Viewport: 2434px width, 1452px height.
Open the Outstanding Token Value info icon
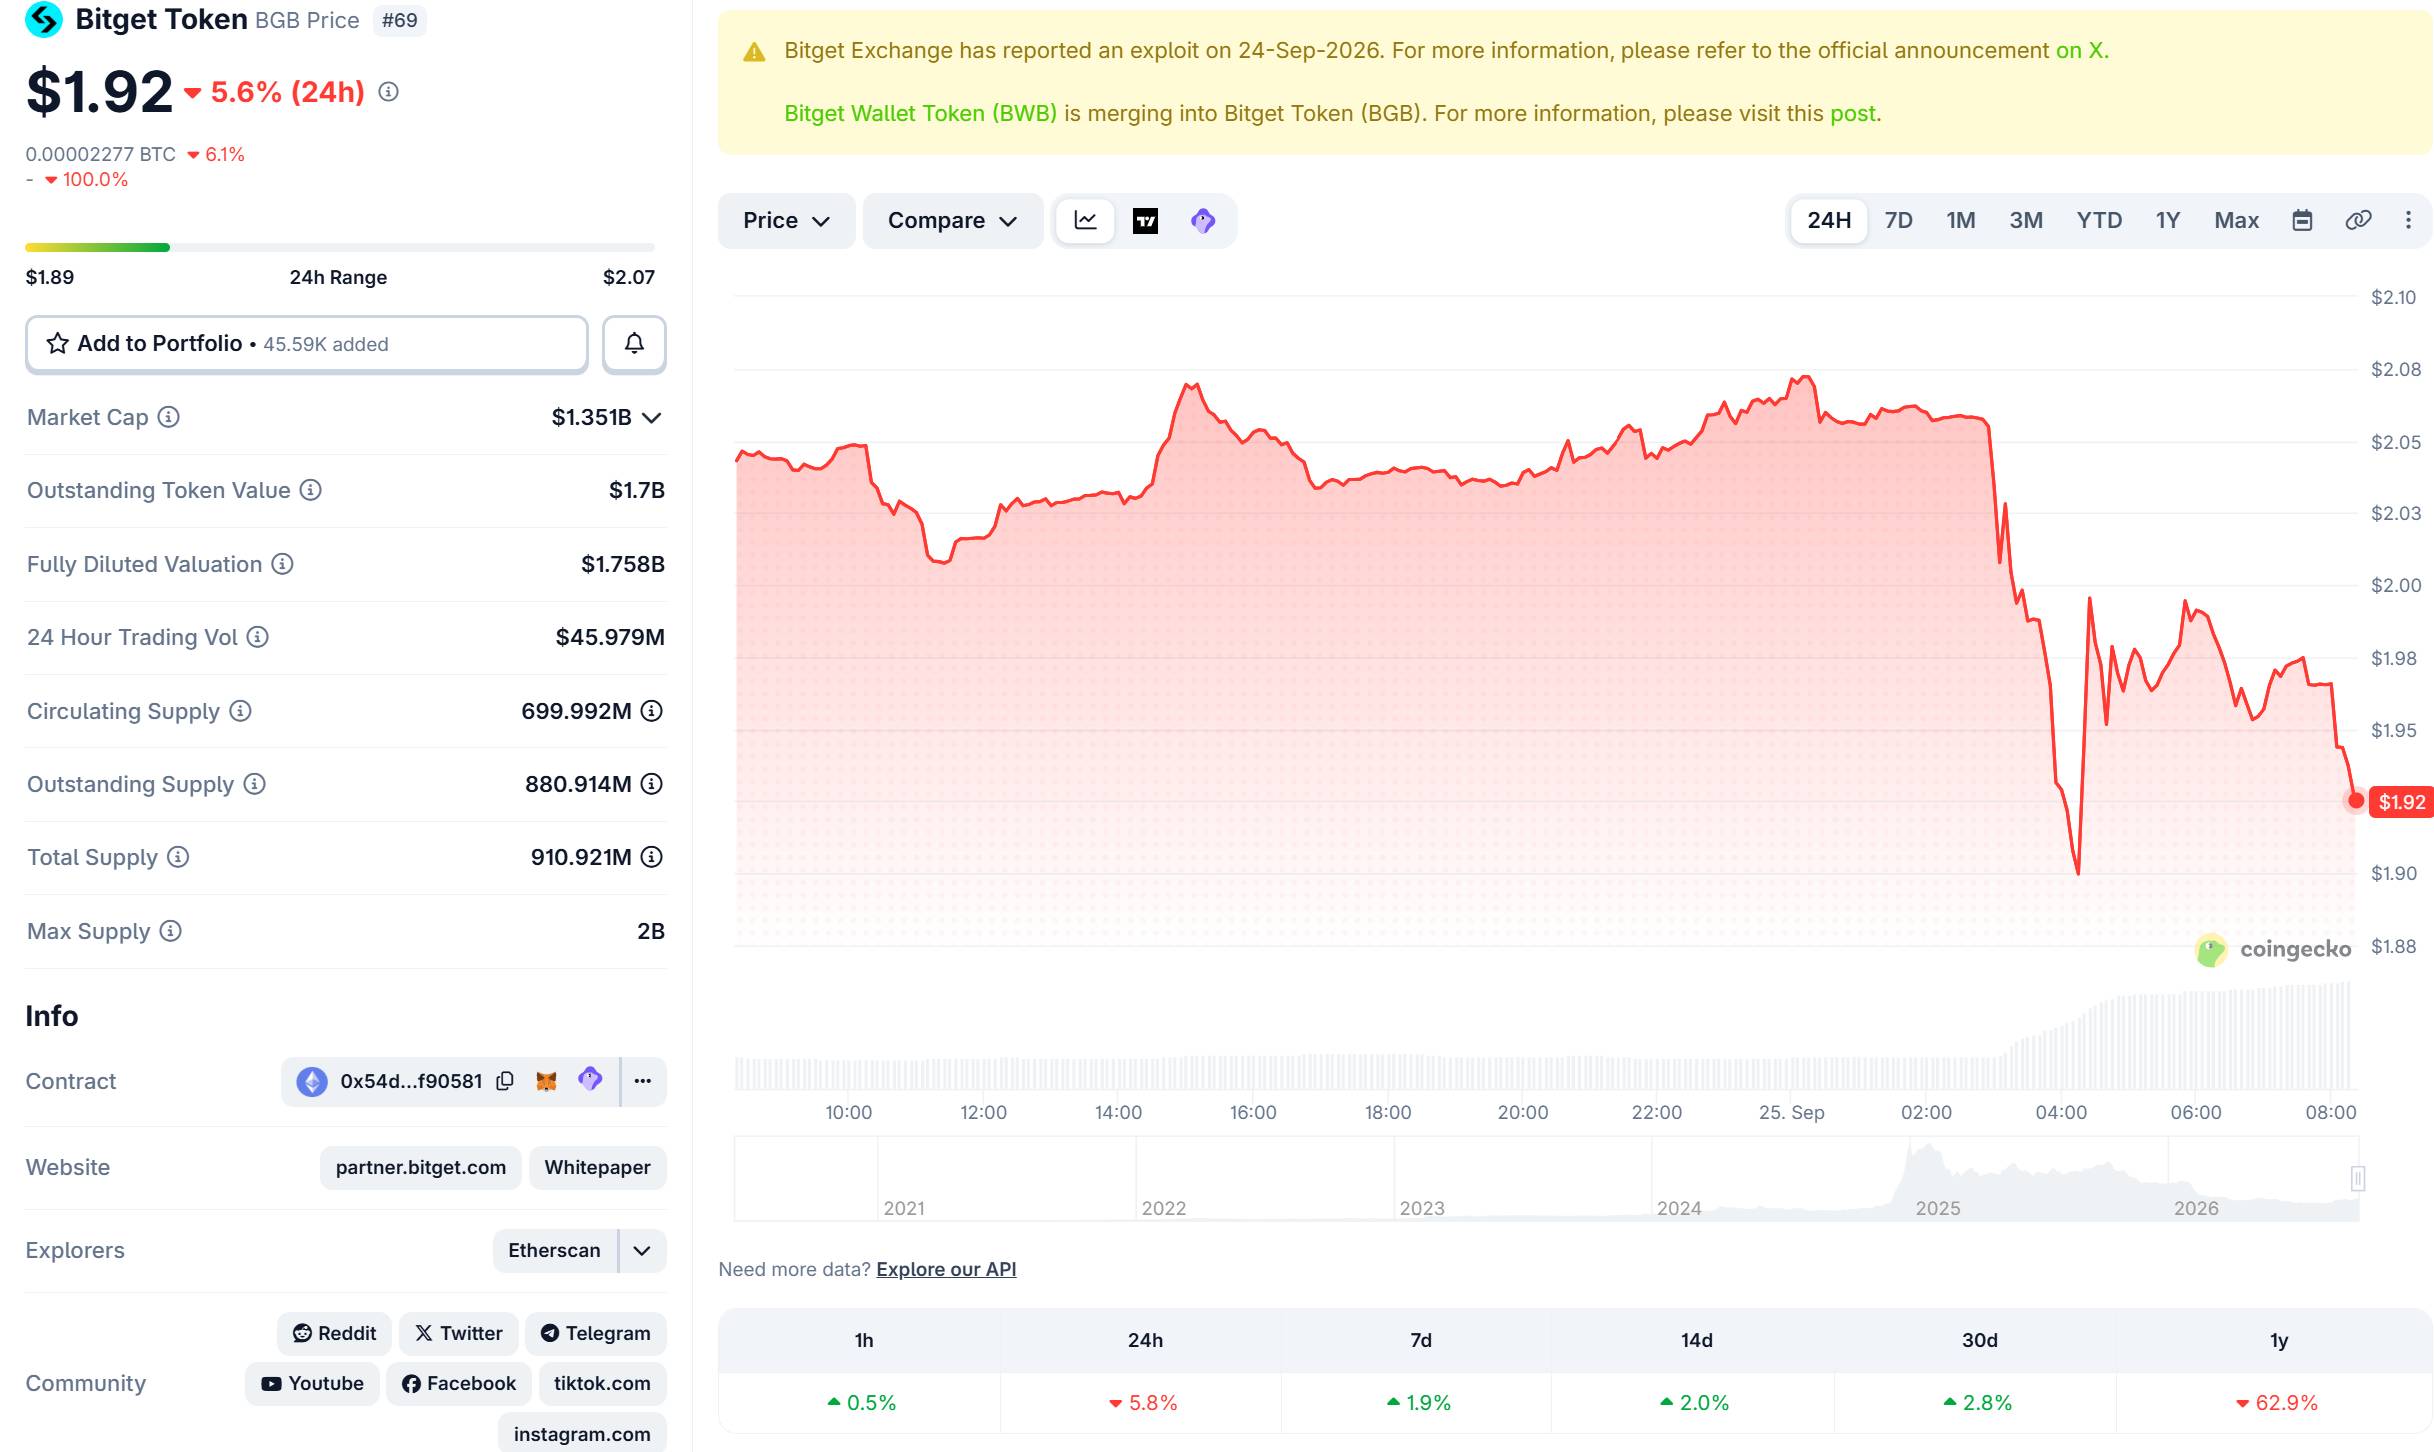[311, 490]
